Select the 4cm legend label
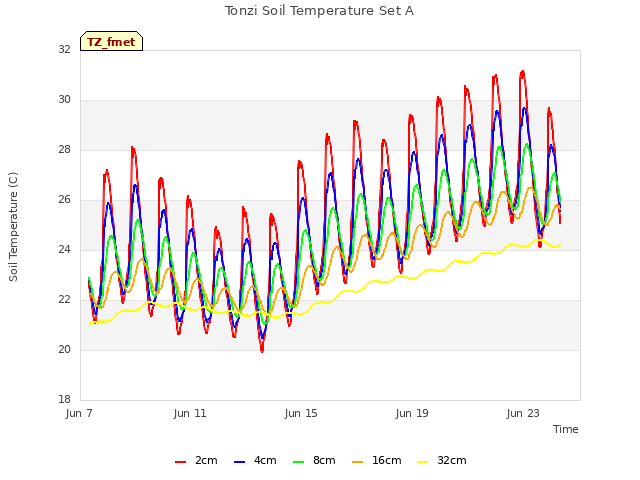Screen dimensions: 640x480 point(265,460)
